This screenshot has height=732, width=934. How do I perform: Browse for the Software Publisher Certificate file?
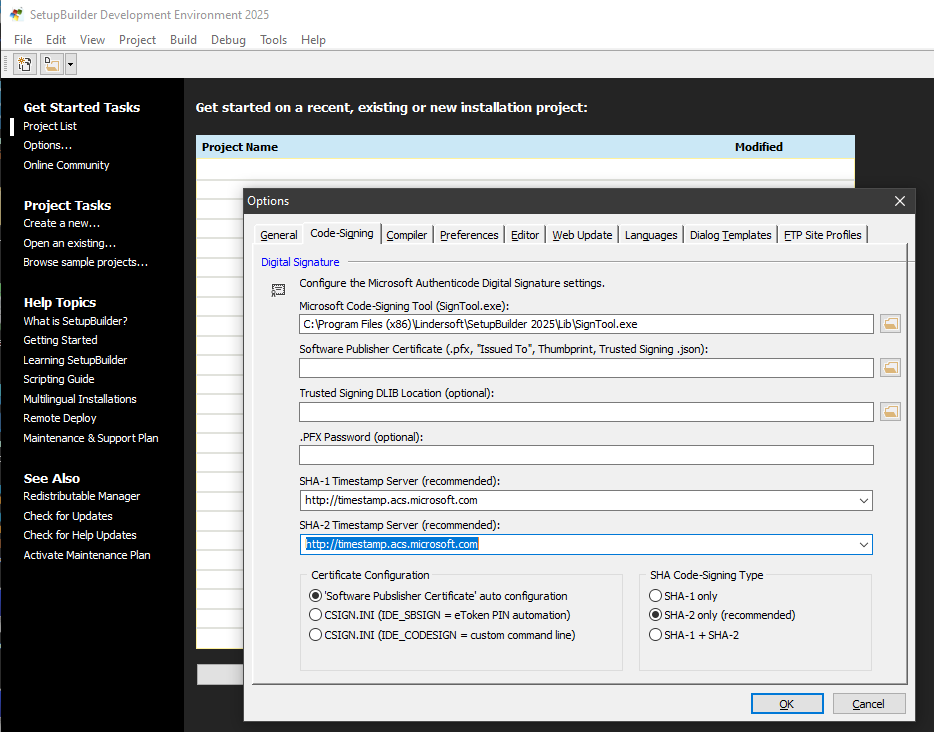pyautogui.click(x=890, y=368)
